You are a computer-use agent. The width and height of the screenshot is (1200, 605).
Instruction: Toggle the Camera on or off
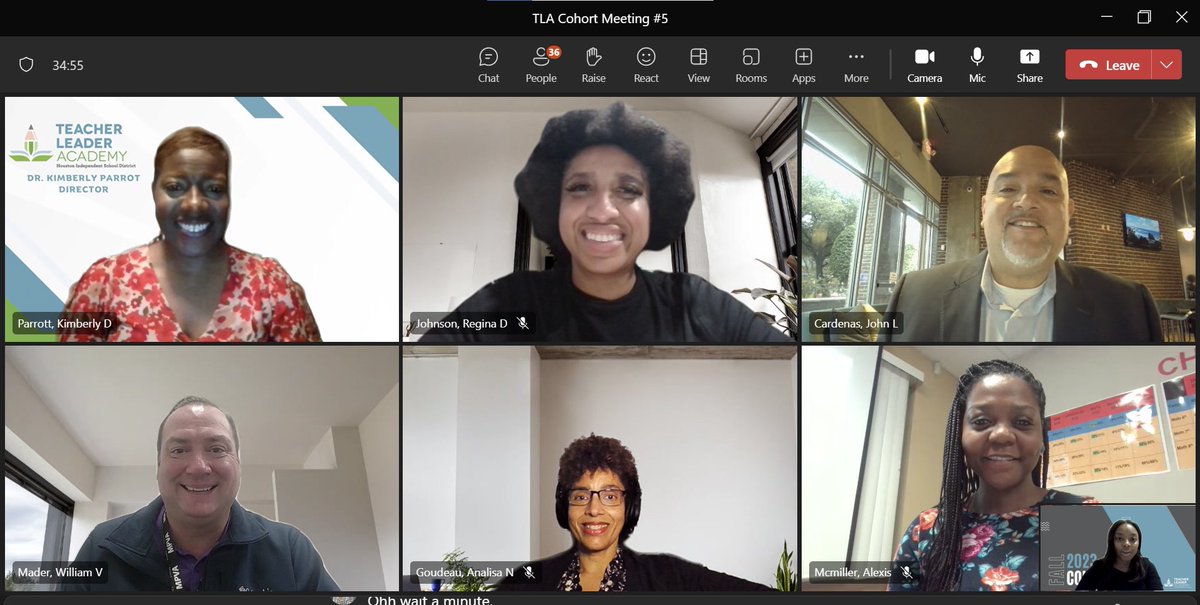point(924,65)
